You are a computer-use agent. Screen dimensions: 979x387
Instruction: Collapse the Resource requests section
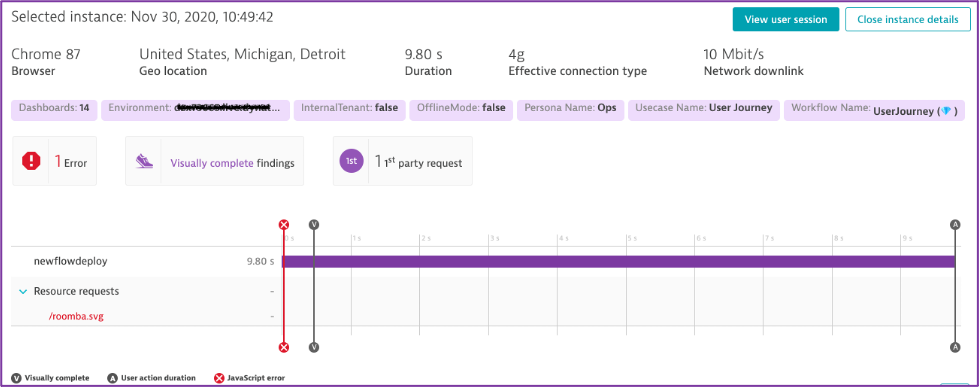[23, 291]
